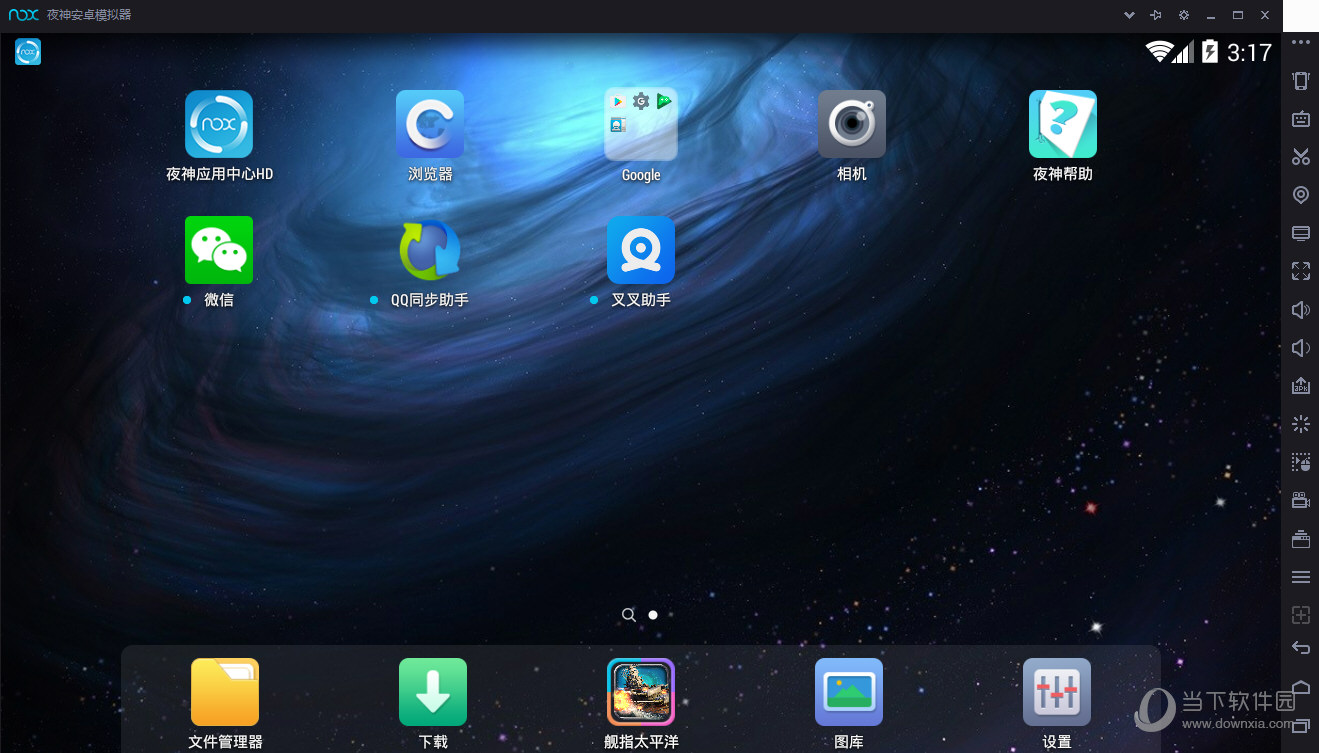Open 夜神帮助 help app
Image resolution: width=1319 pixels, height=753 pixels.
click(x=1062, y=125)
